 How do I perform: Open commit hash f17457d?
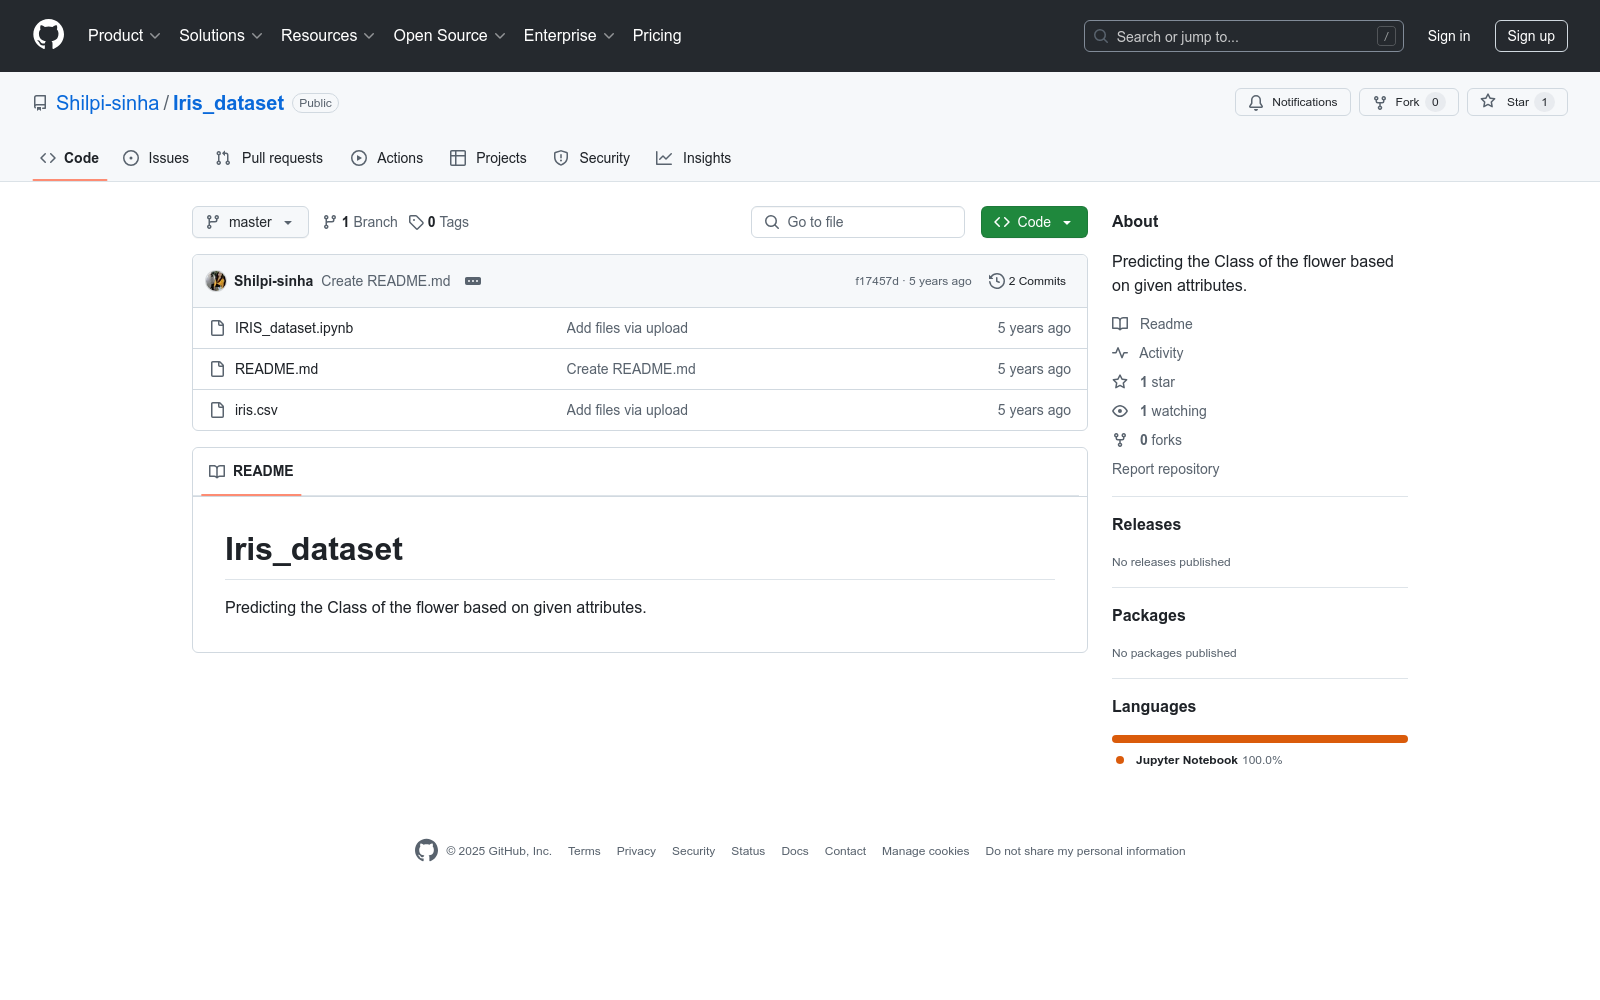pos(877,281)
